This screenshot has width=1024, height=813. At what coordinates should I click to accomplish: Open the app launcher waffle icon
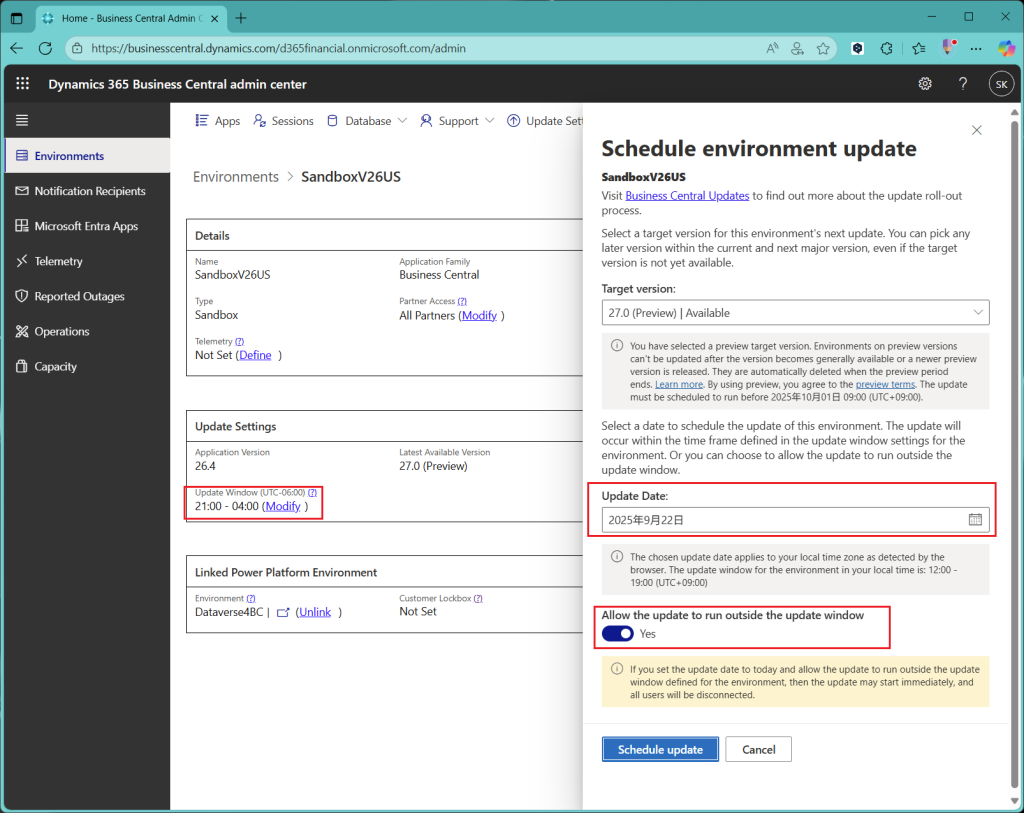pos(23,84)
